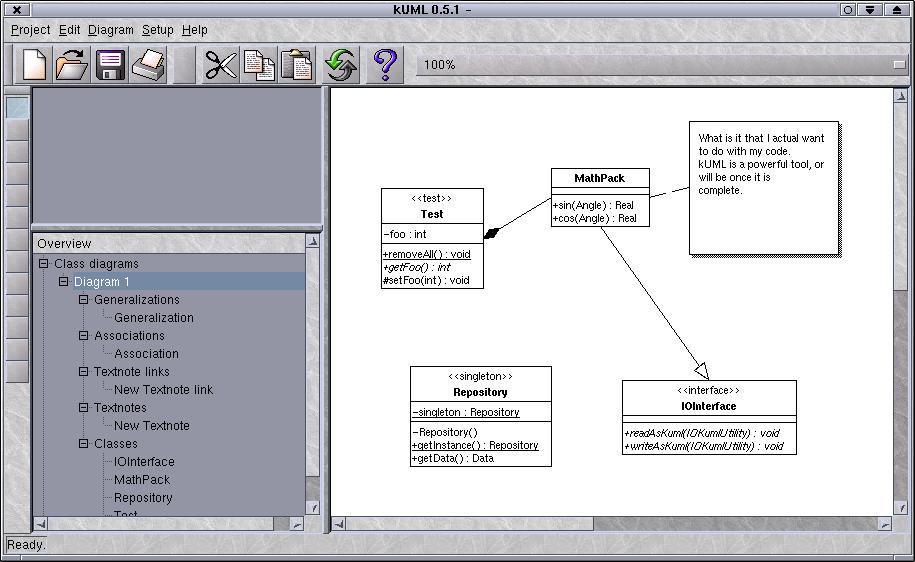This screenshot has width=915, height=562.
Task: Open a project with the folder icon
Action: pos(72,65)
